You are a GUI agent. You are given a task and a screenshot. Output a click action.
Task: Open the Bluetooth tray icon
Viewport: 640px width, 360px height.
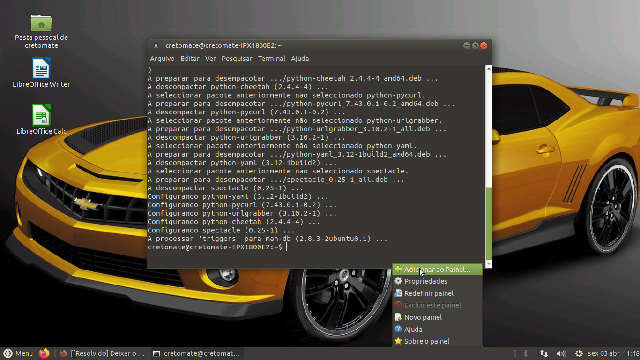526,353
